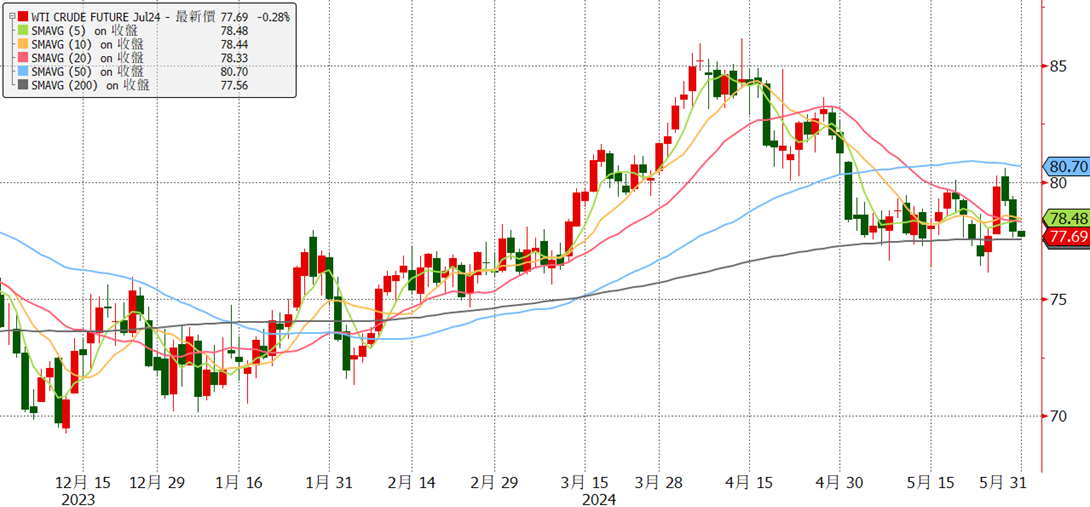The height and width of the screenshot is (507, 1090).
Task: Select the 'SMAVG (10) on 收盤' legend row
Action: click(88, 44)
